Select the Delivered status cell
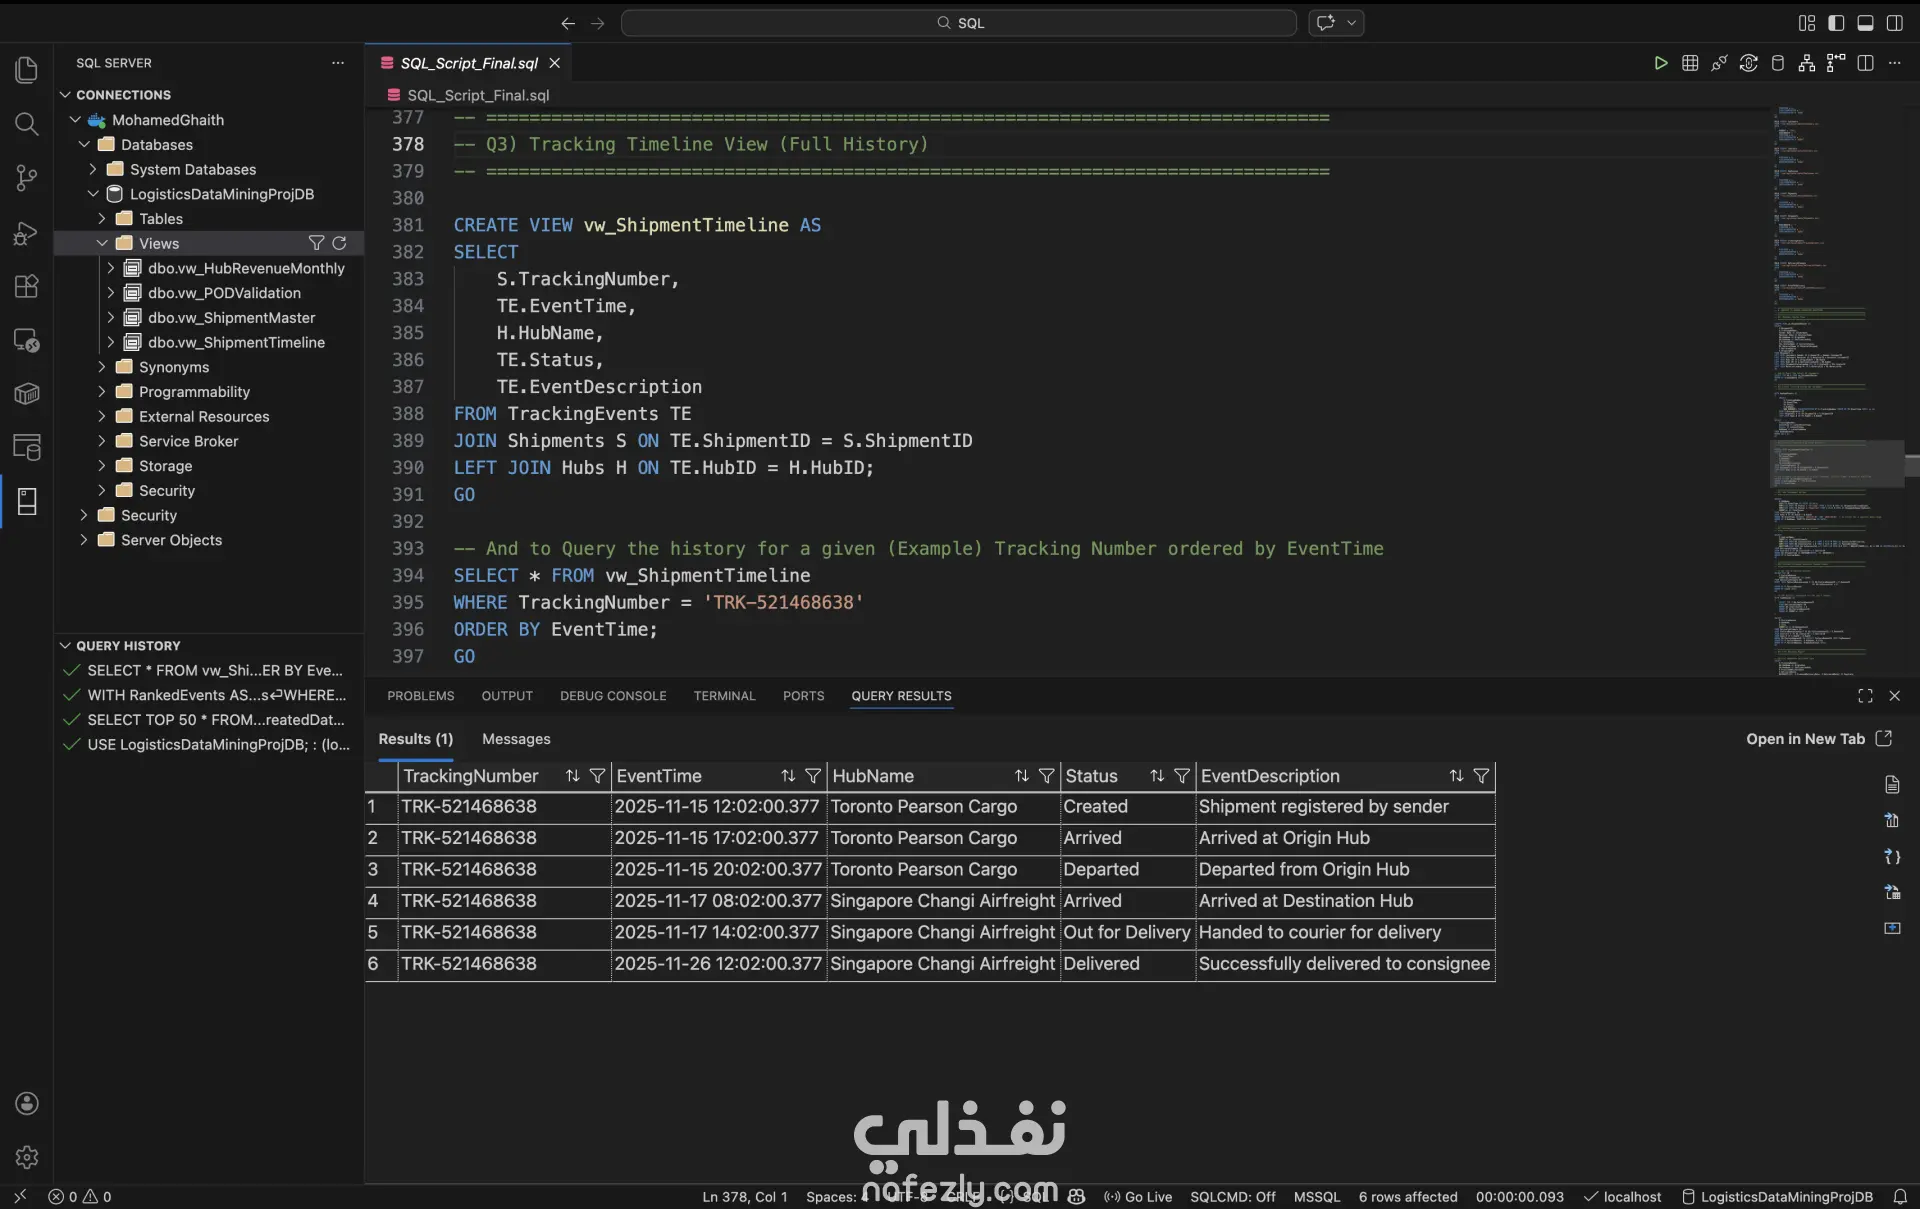This screenshot has height=1209, width=1920. click(x=1127, y=964)
